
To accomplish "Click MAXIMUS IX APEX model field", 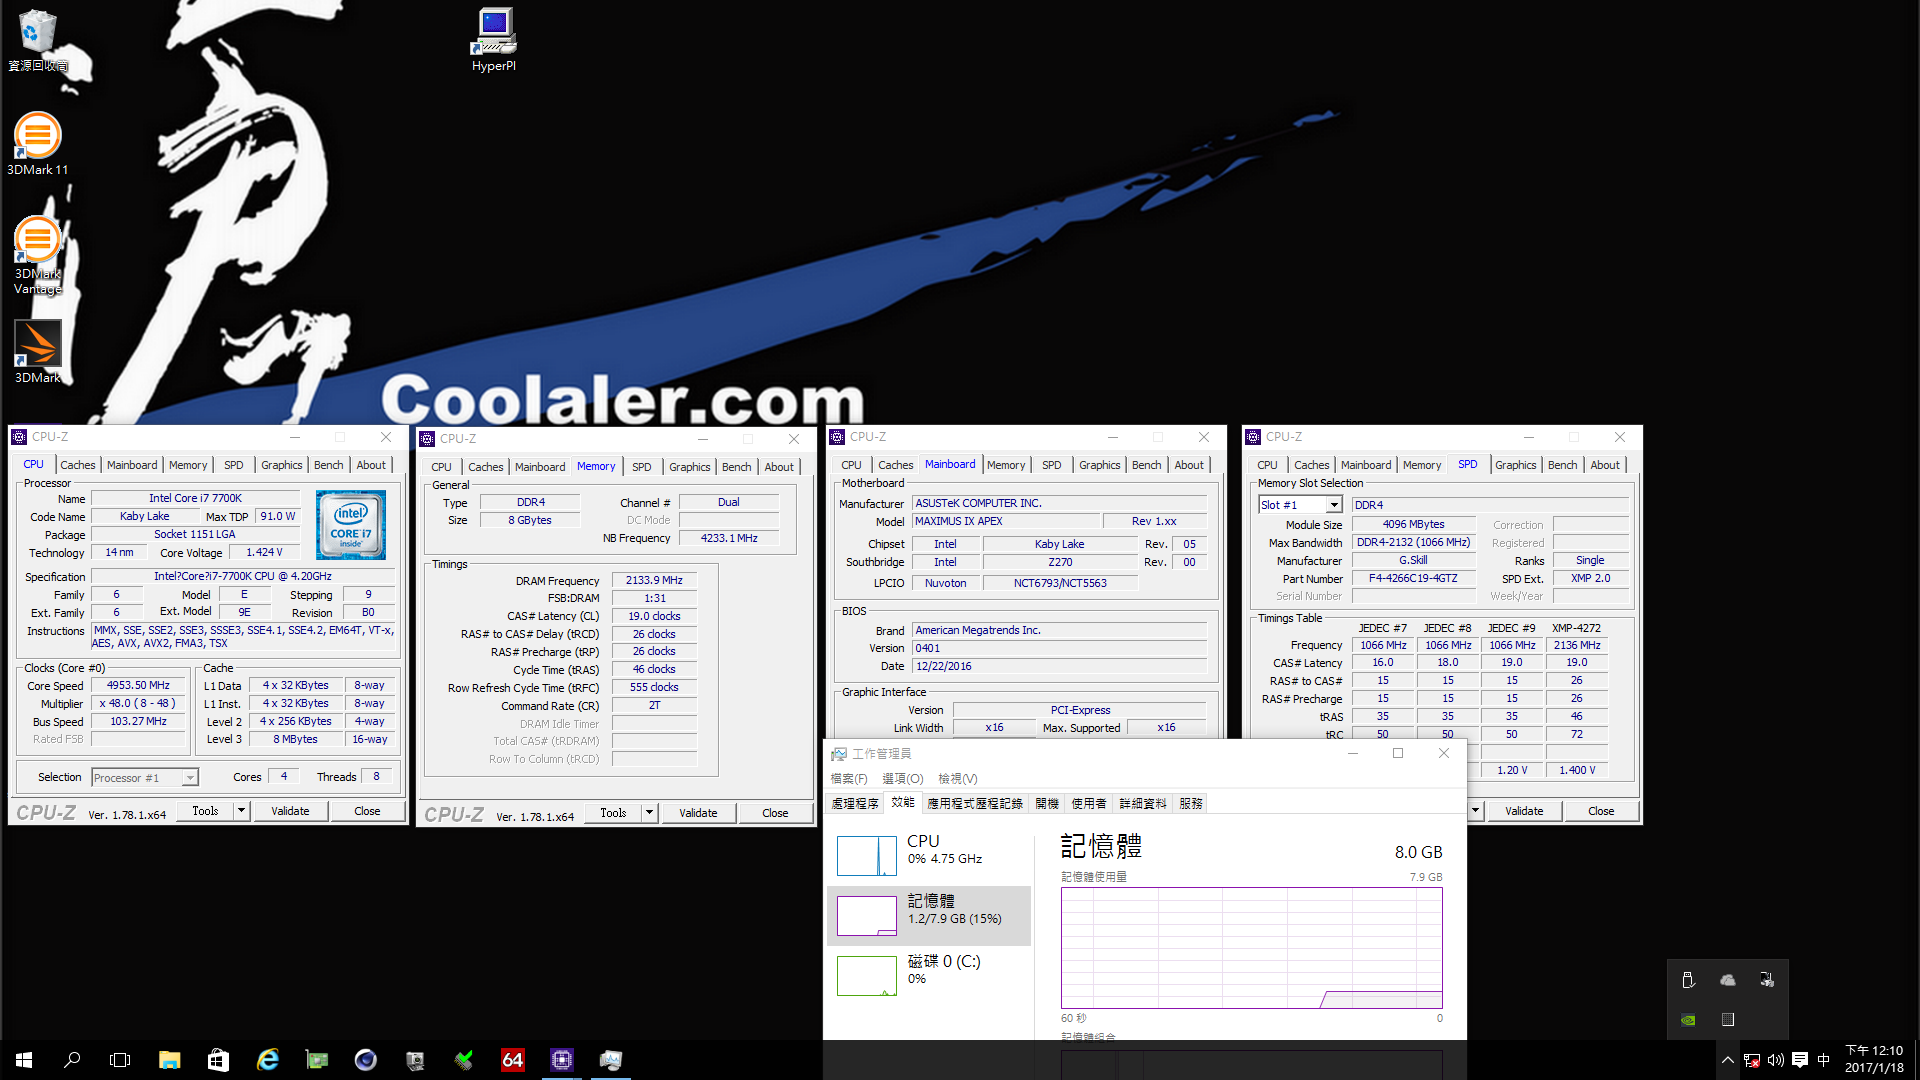I will point(1005,521).
